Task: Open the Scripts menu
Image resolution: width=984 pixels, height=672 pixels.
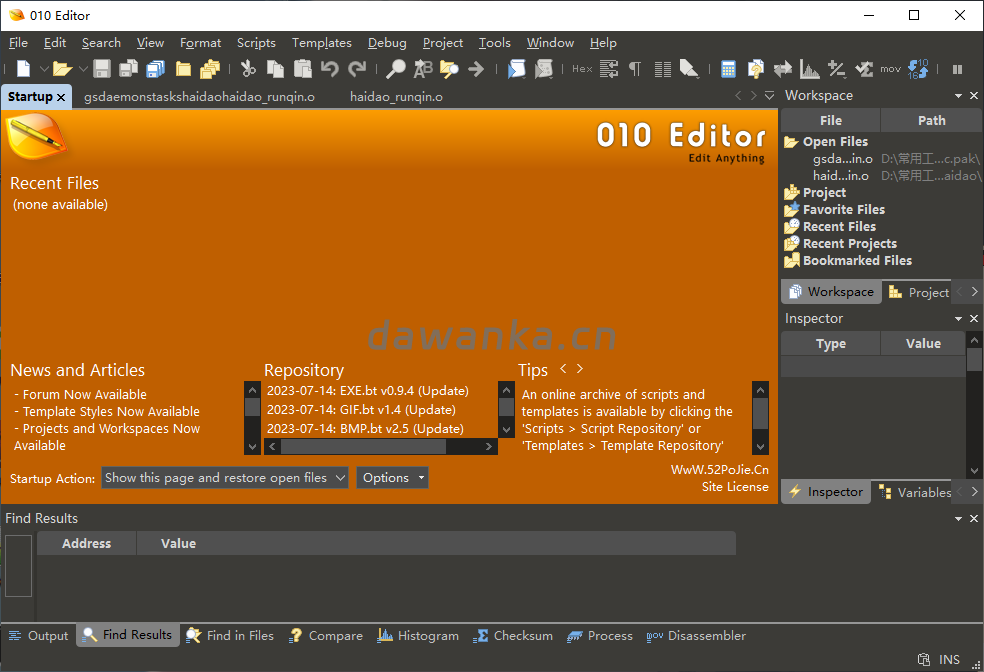Action: click(256, 43)
